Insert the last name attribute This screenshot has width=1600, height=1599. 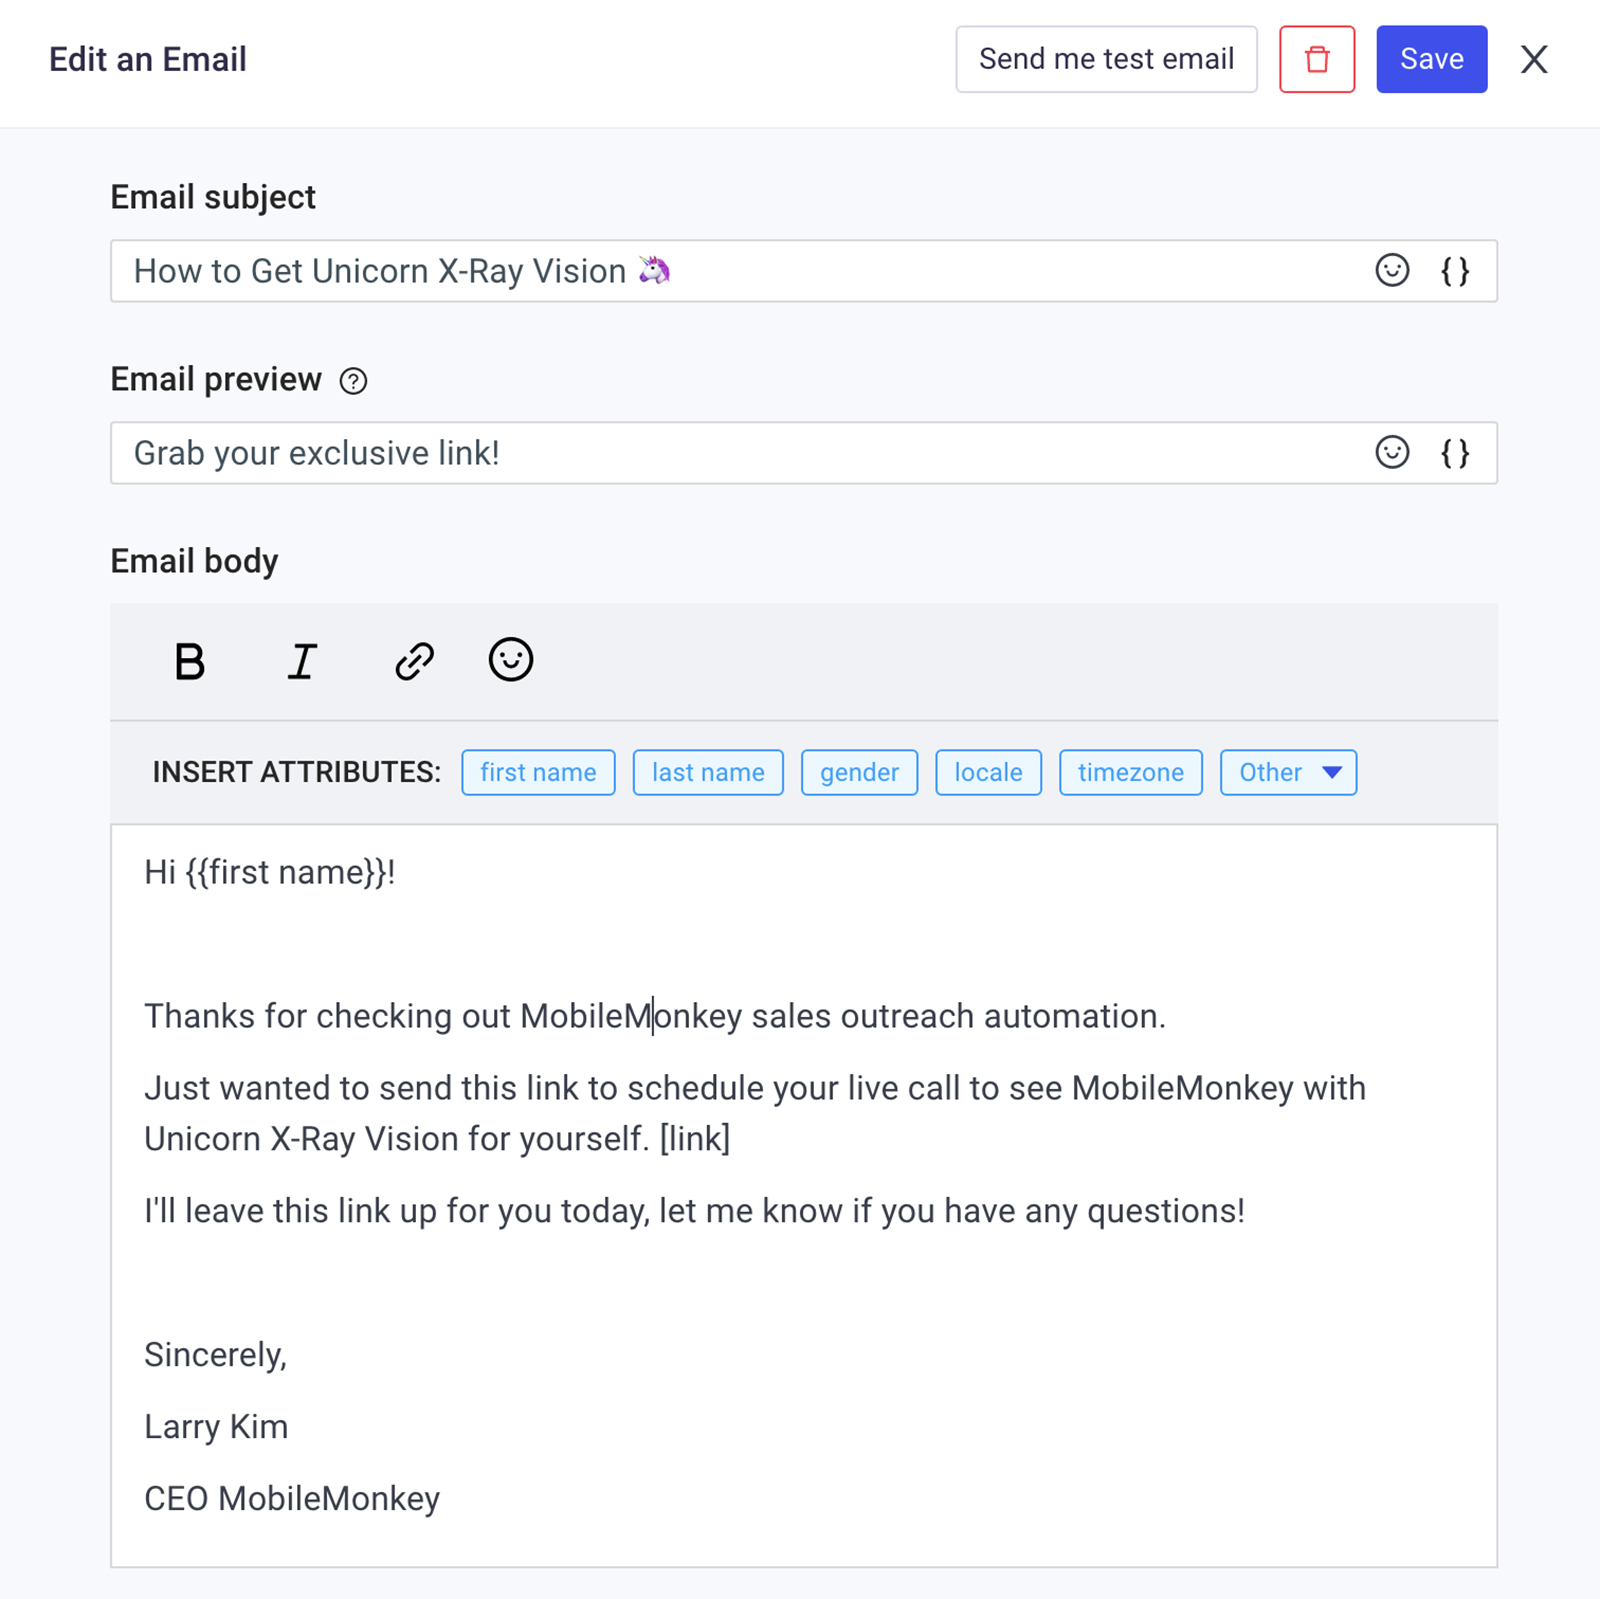point(708,772)
